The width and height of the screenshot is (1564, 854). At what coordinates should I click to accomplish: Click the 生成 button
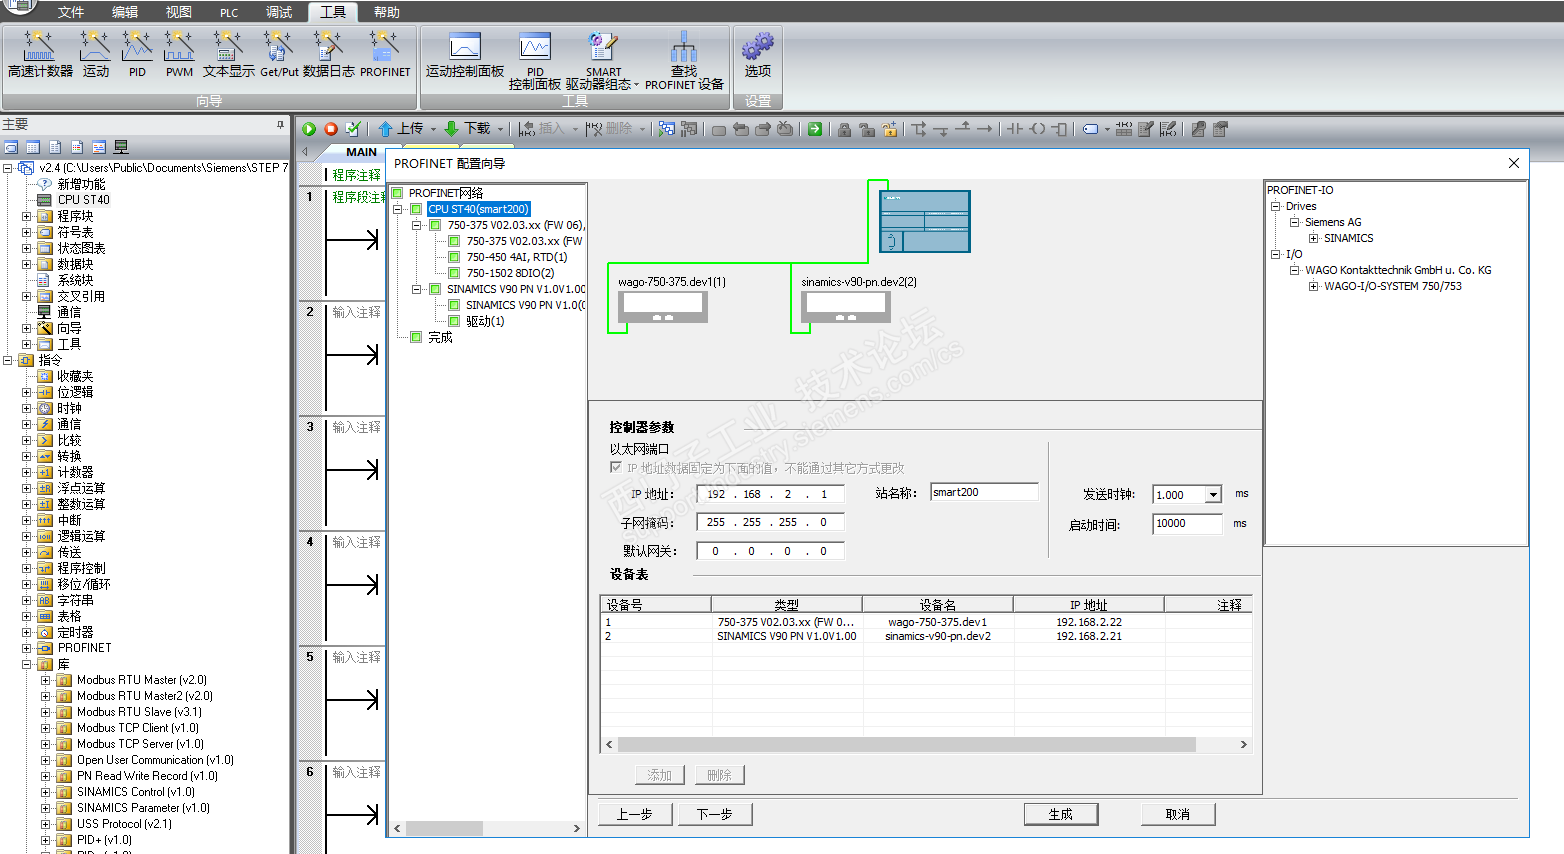(x=1060, y=814)
